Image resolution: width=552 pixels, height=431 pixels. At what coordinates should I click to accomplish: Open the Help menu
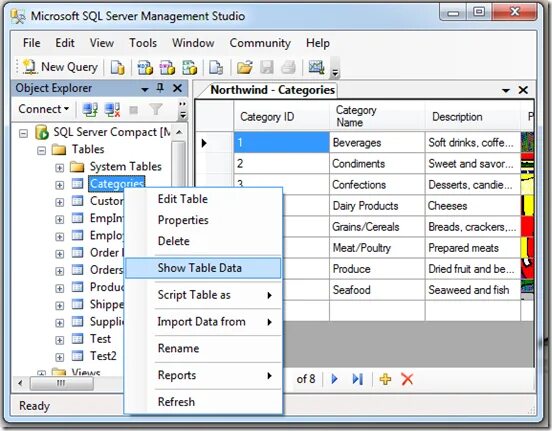point(318,43)
